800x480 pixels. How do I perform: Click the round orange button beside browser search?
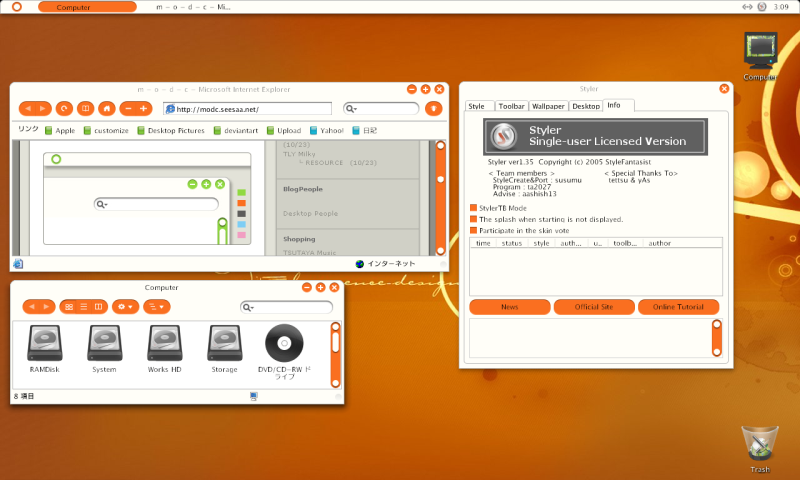pos(434,108)
